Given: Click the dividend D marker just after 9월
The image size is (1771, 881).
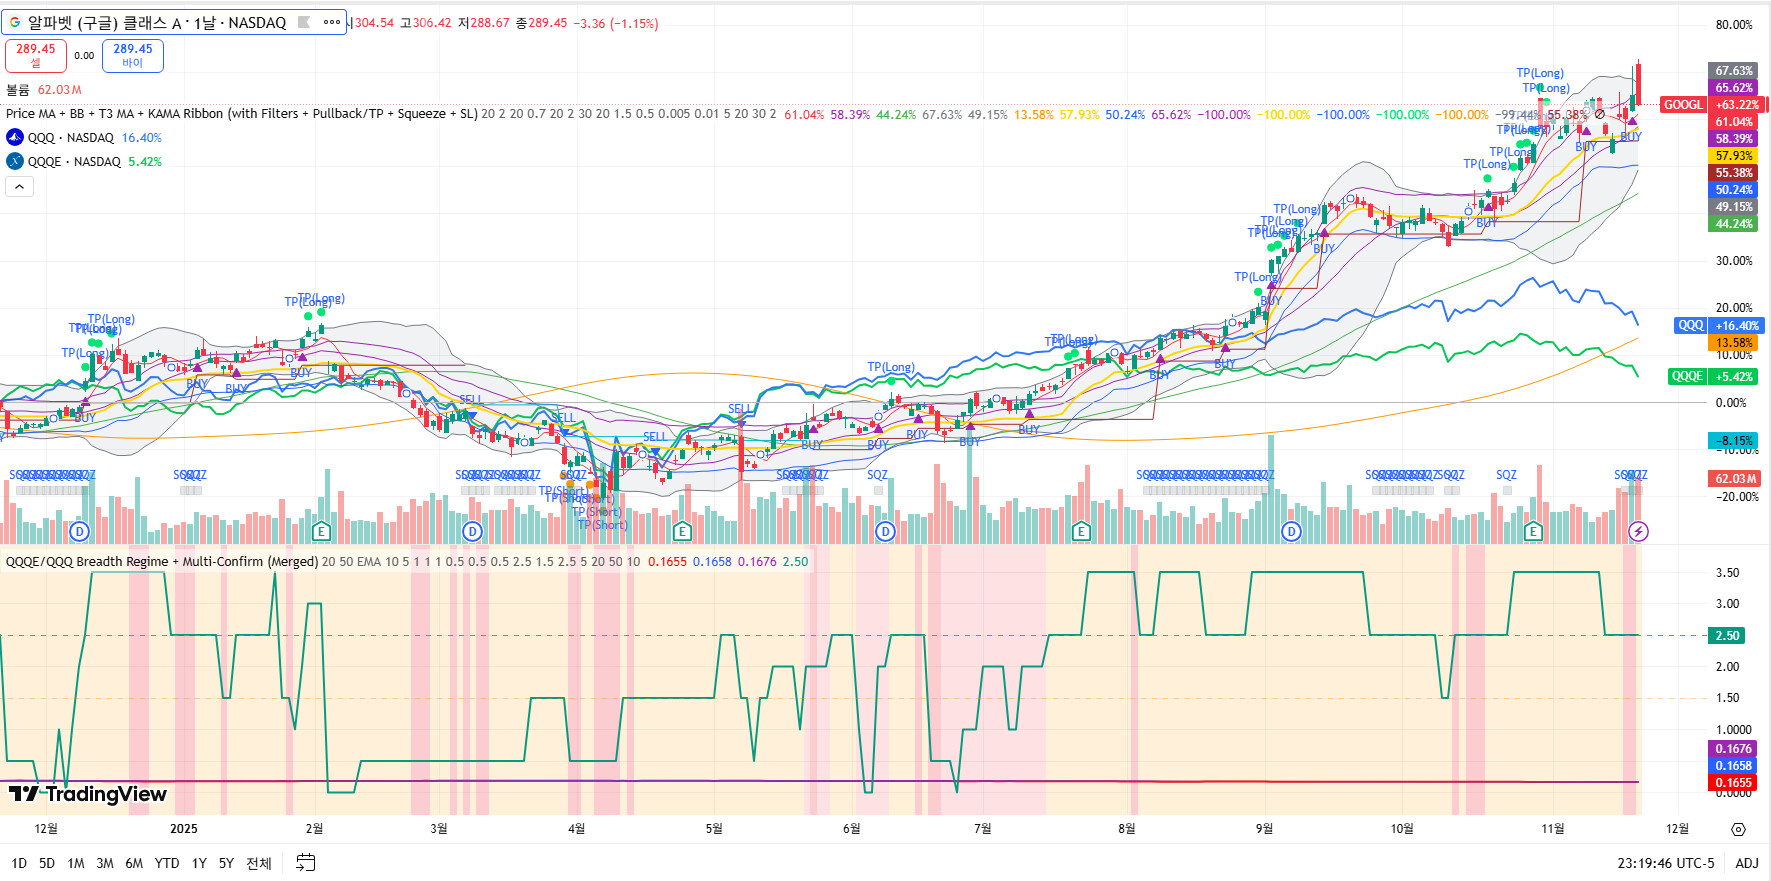Looking at the screenshot, I should [x=1291, y=531].
